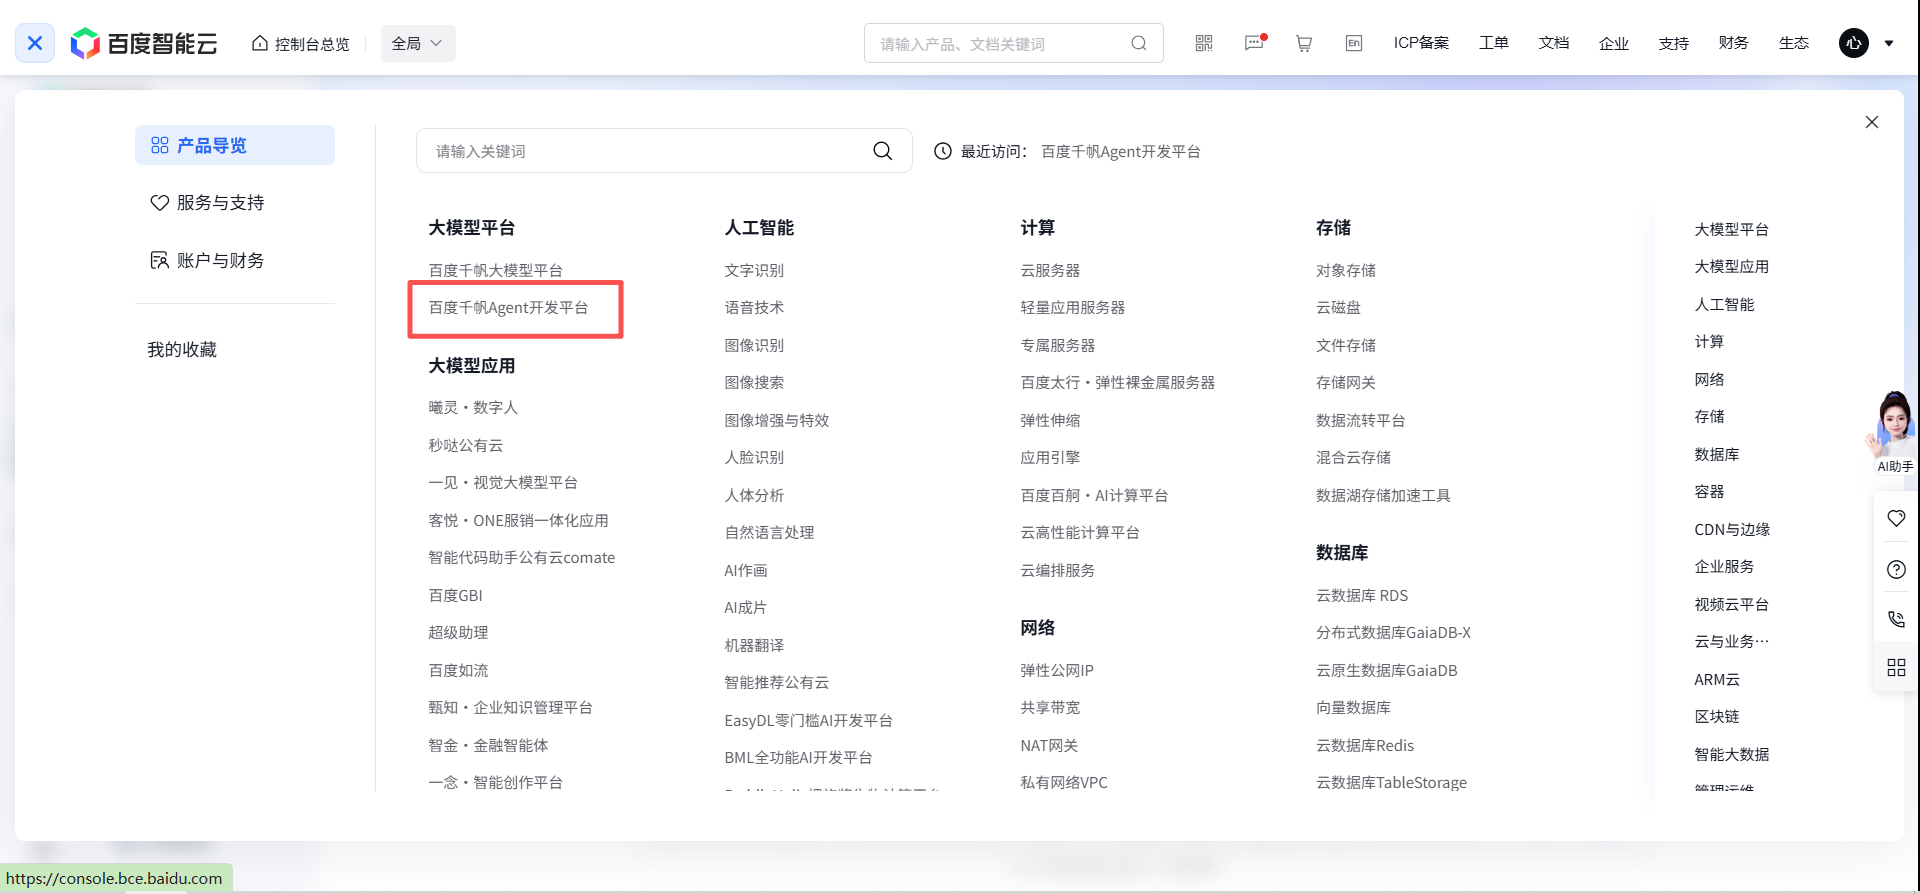This screenshot has height=894, width=1920.
Task: Expand the 全局 region dropdown
Action: [x=417, y=43]
